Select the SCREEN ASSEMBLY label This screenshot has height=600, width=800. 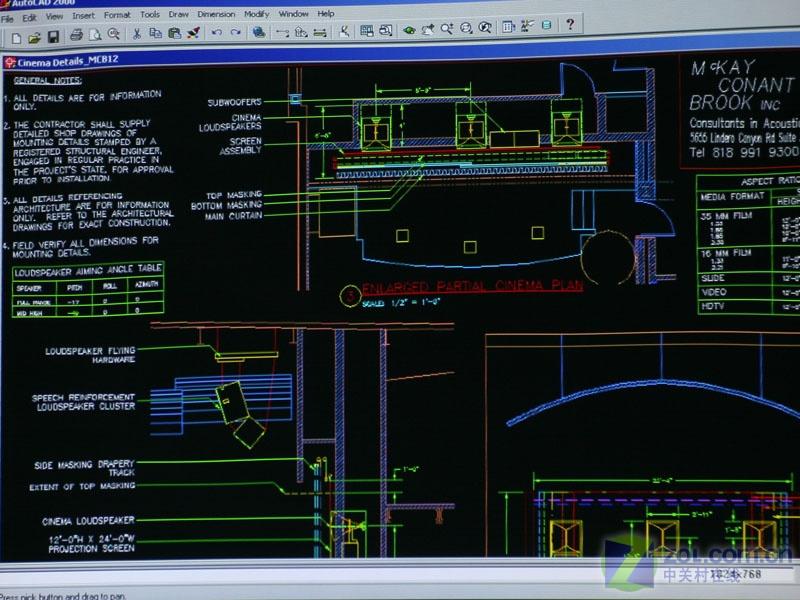tap(240, 145)
